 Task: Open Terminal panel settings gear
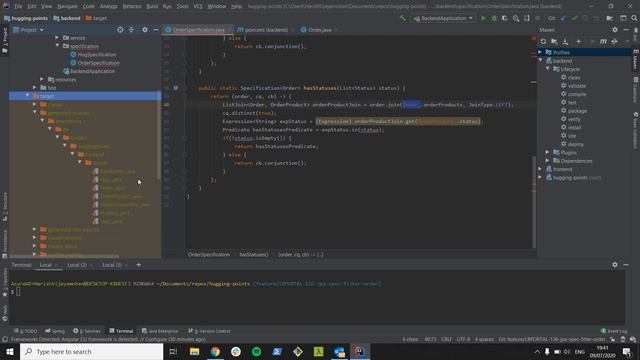click(615, 265)
